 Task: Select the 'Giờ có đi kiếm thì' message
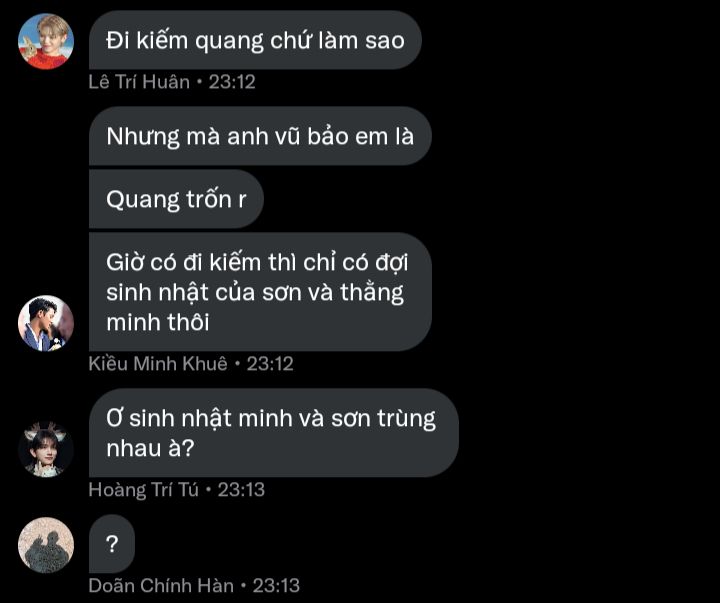coord(260,292)
